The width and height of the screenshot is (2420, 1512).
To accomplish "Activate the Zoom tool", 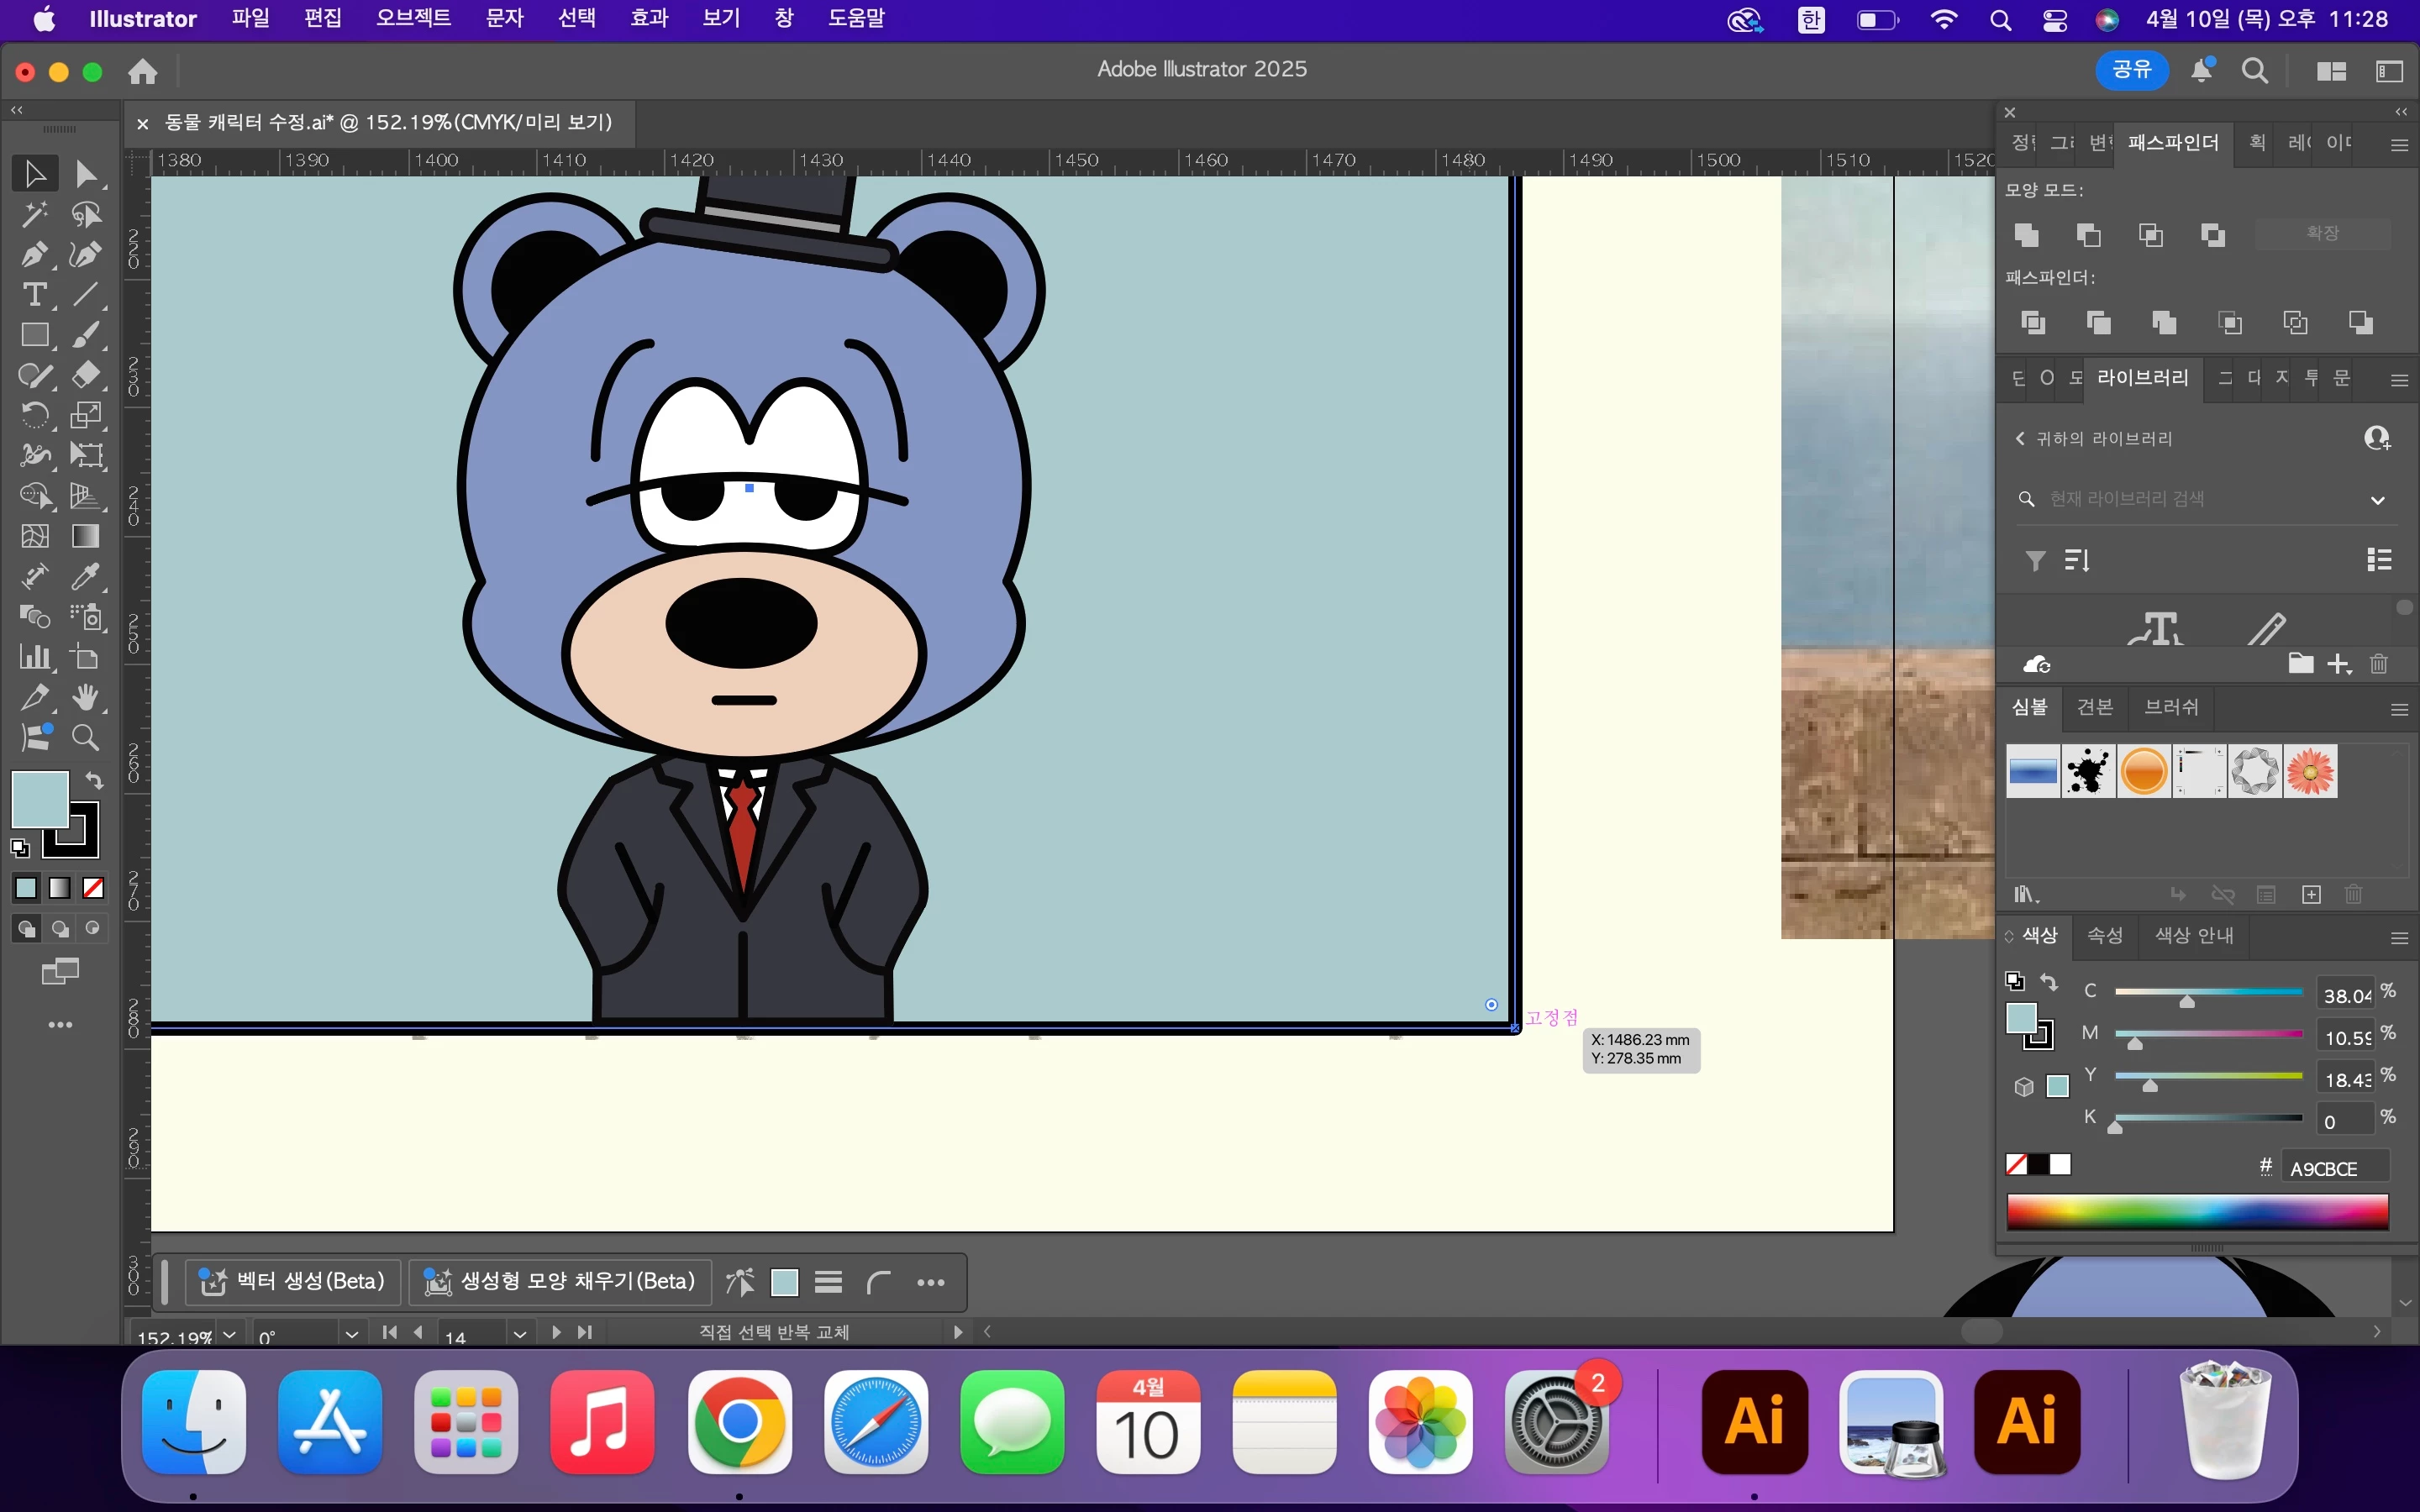I will (x=85, y=738).
